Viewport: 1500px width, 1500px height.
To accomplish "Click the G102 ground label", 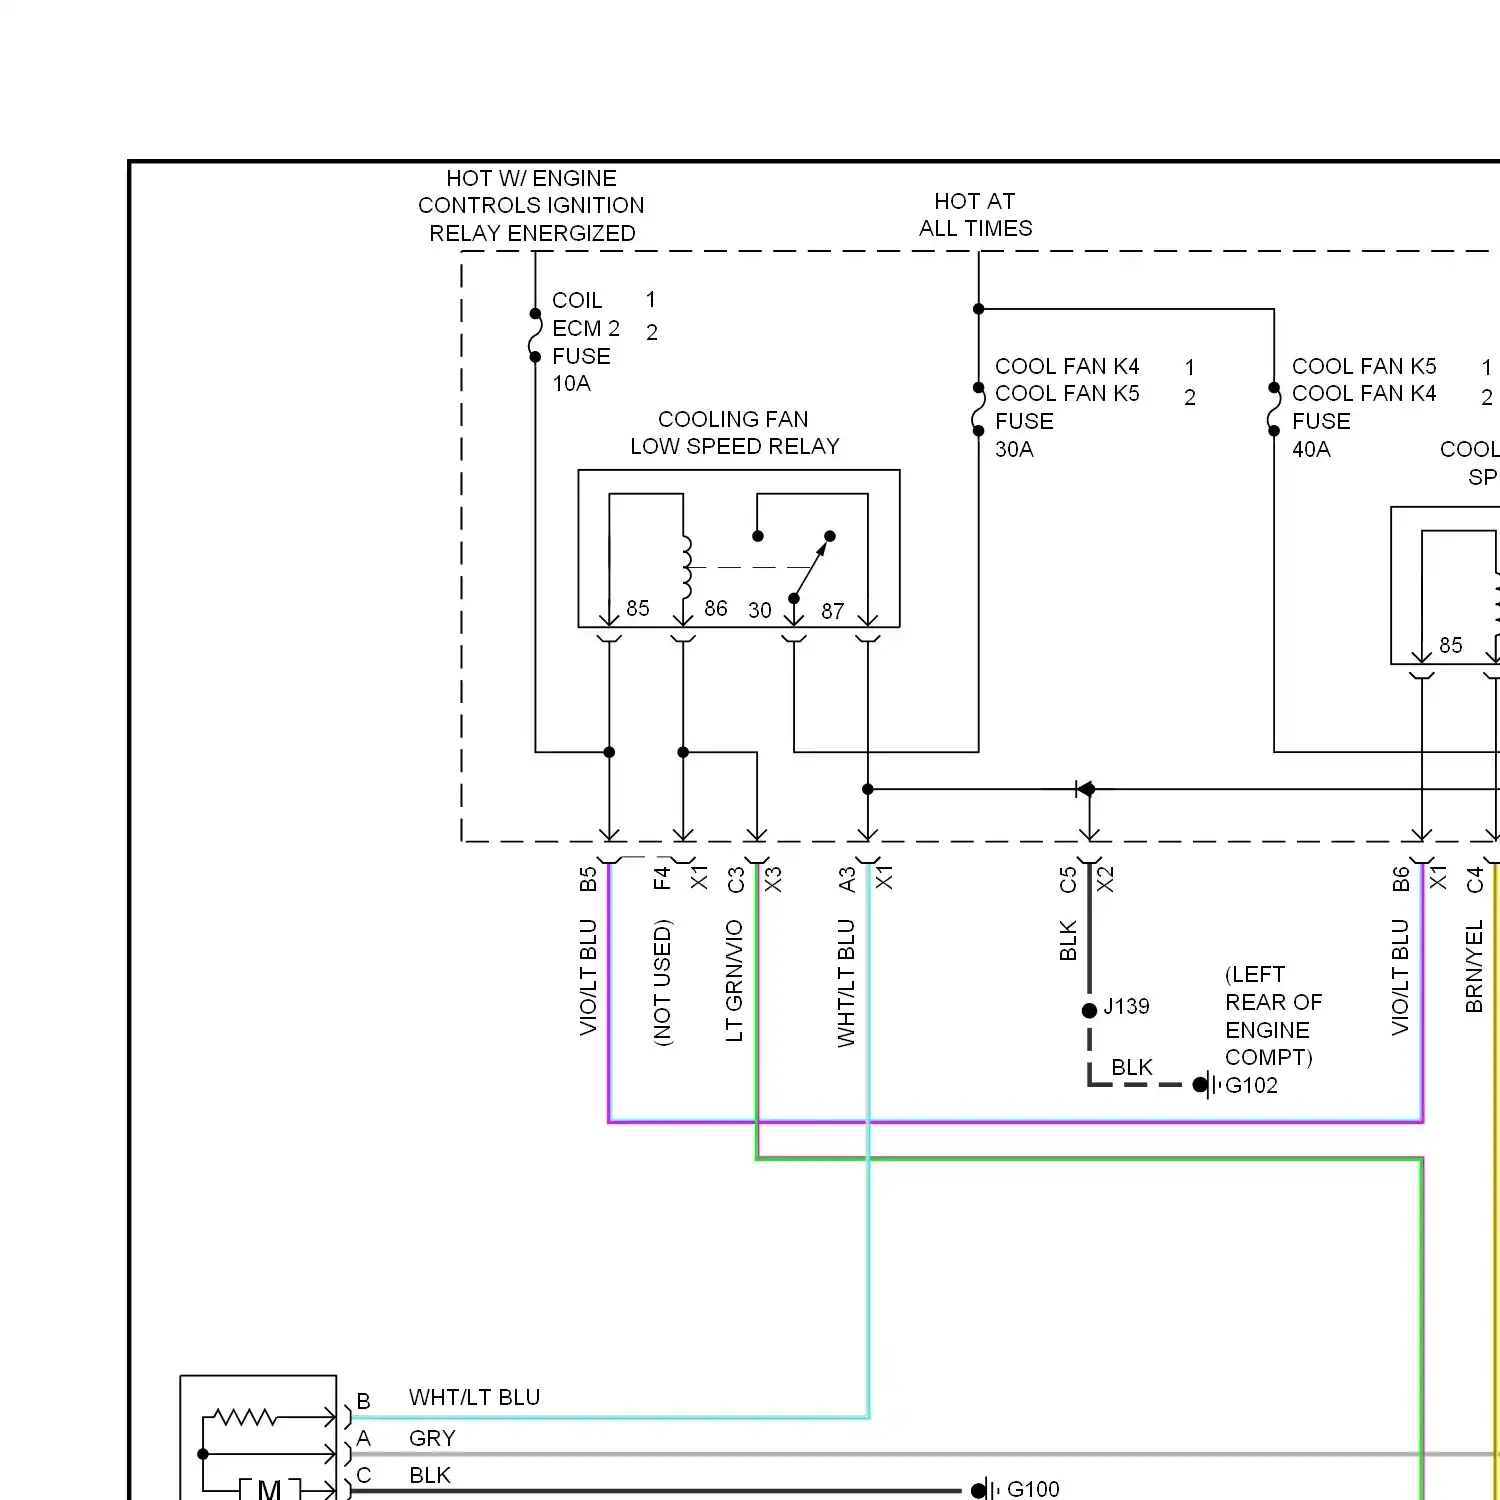I will pyautogui.click(x=1251, y=1086).
